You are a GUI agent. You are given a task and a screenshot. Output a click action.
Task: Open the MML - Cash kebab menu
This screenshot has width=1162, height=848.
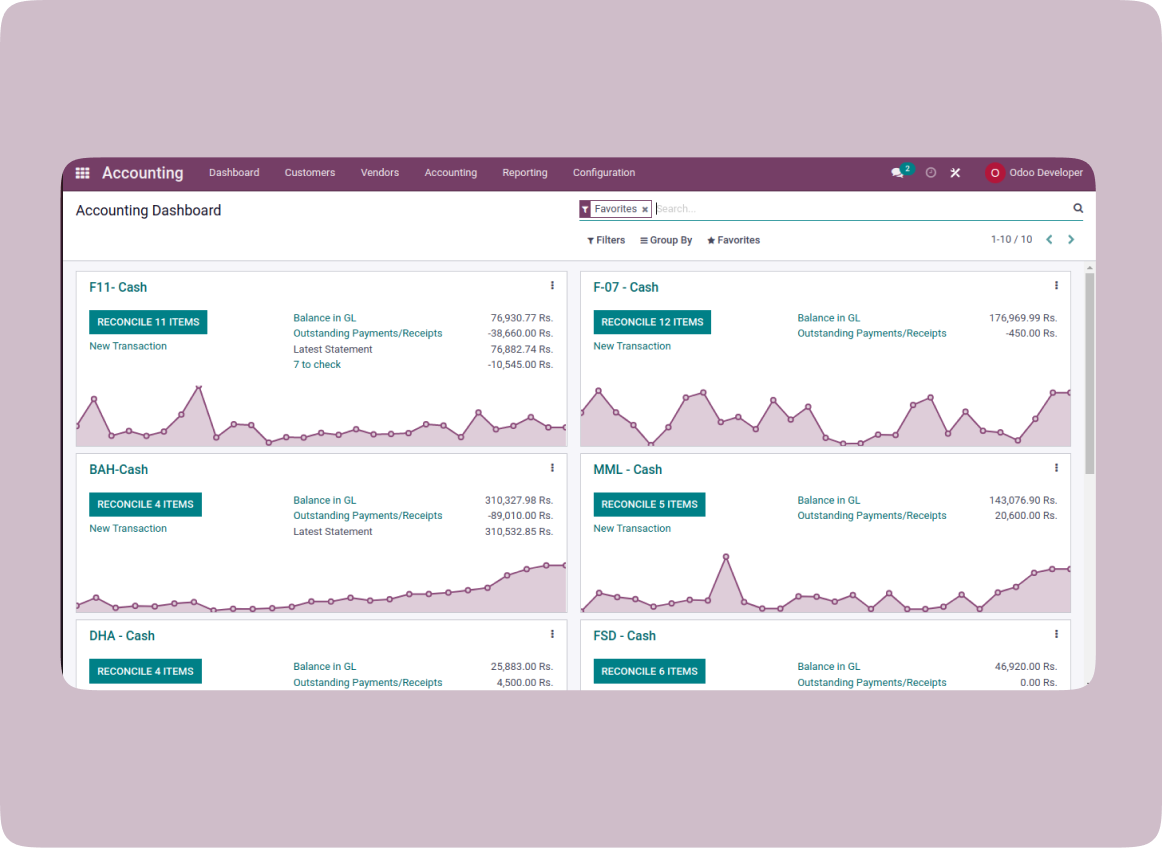coord(1056,468)
